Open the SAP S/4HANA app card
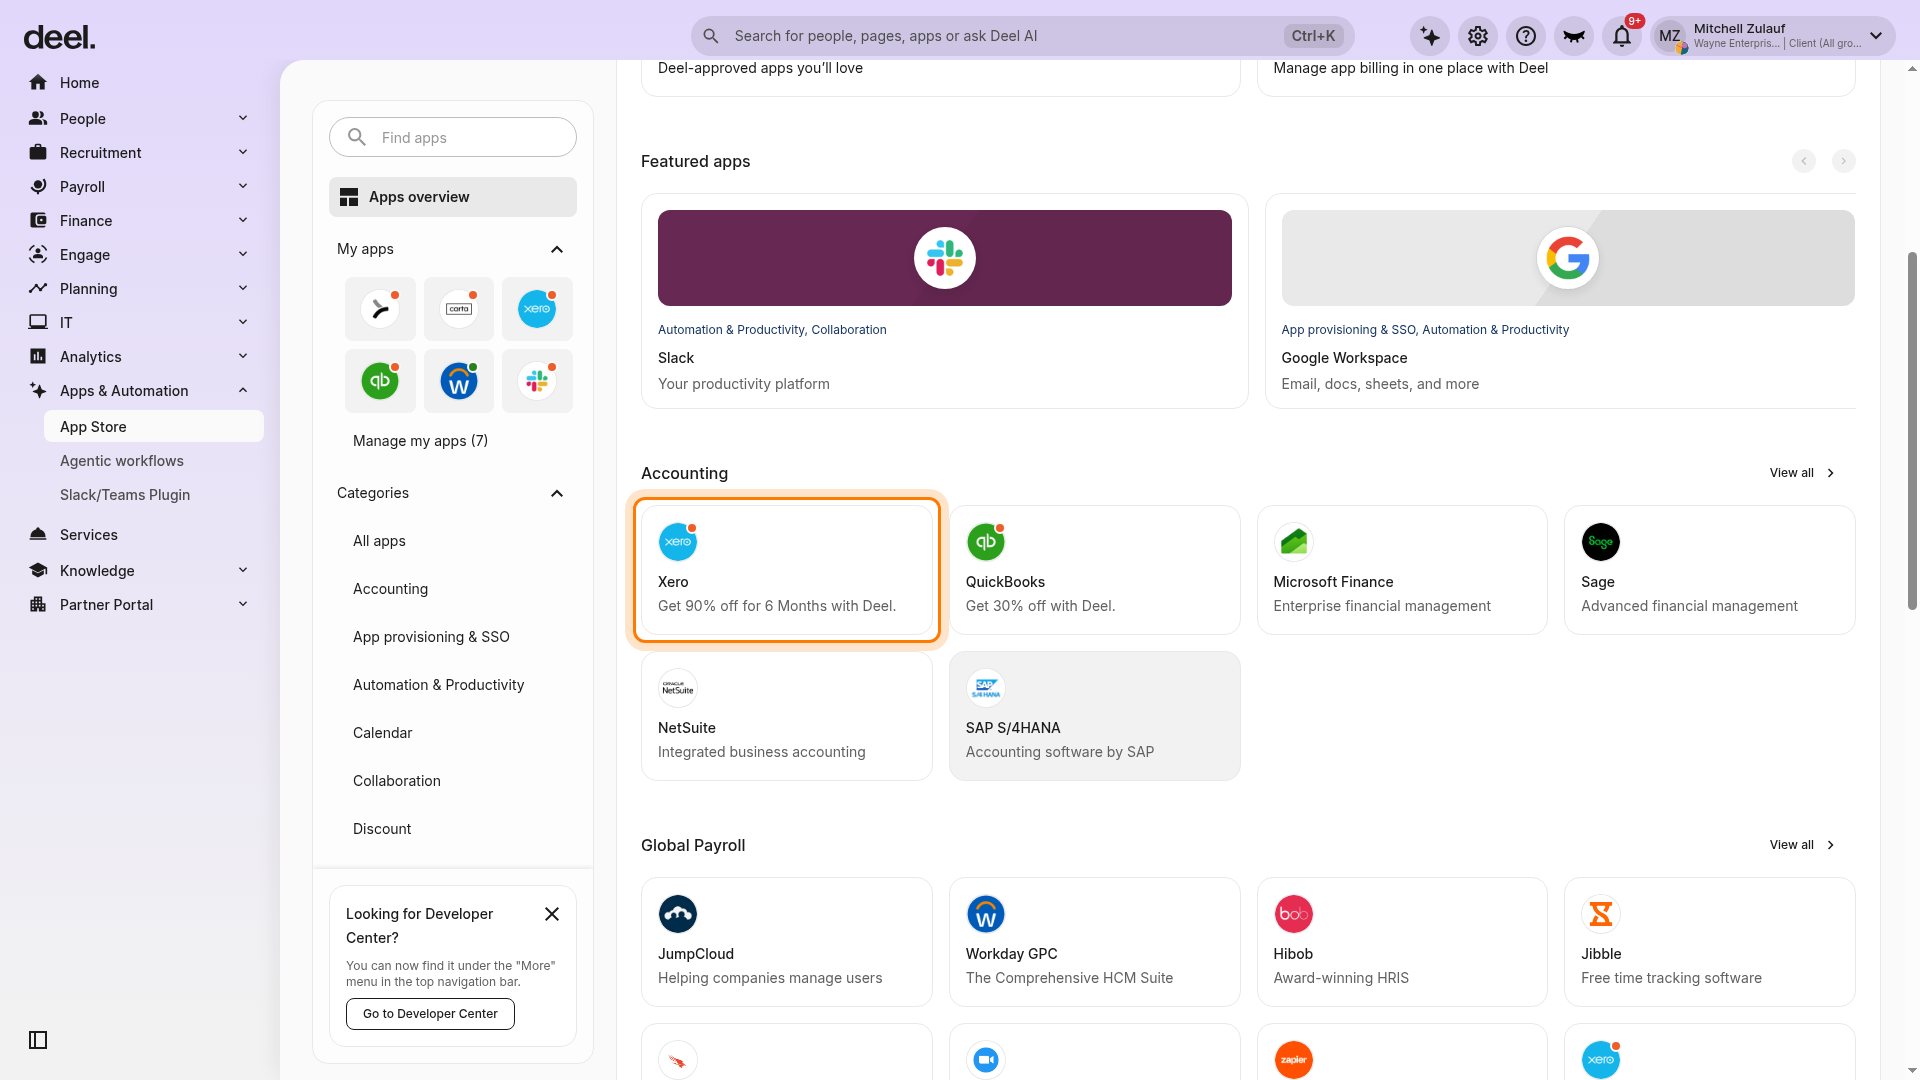This screenshot has width=1920, height=1080. pyautogui.click(x=1095, y=716)
